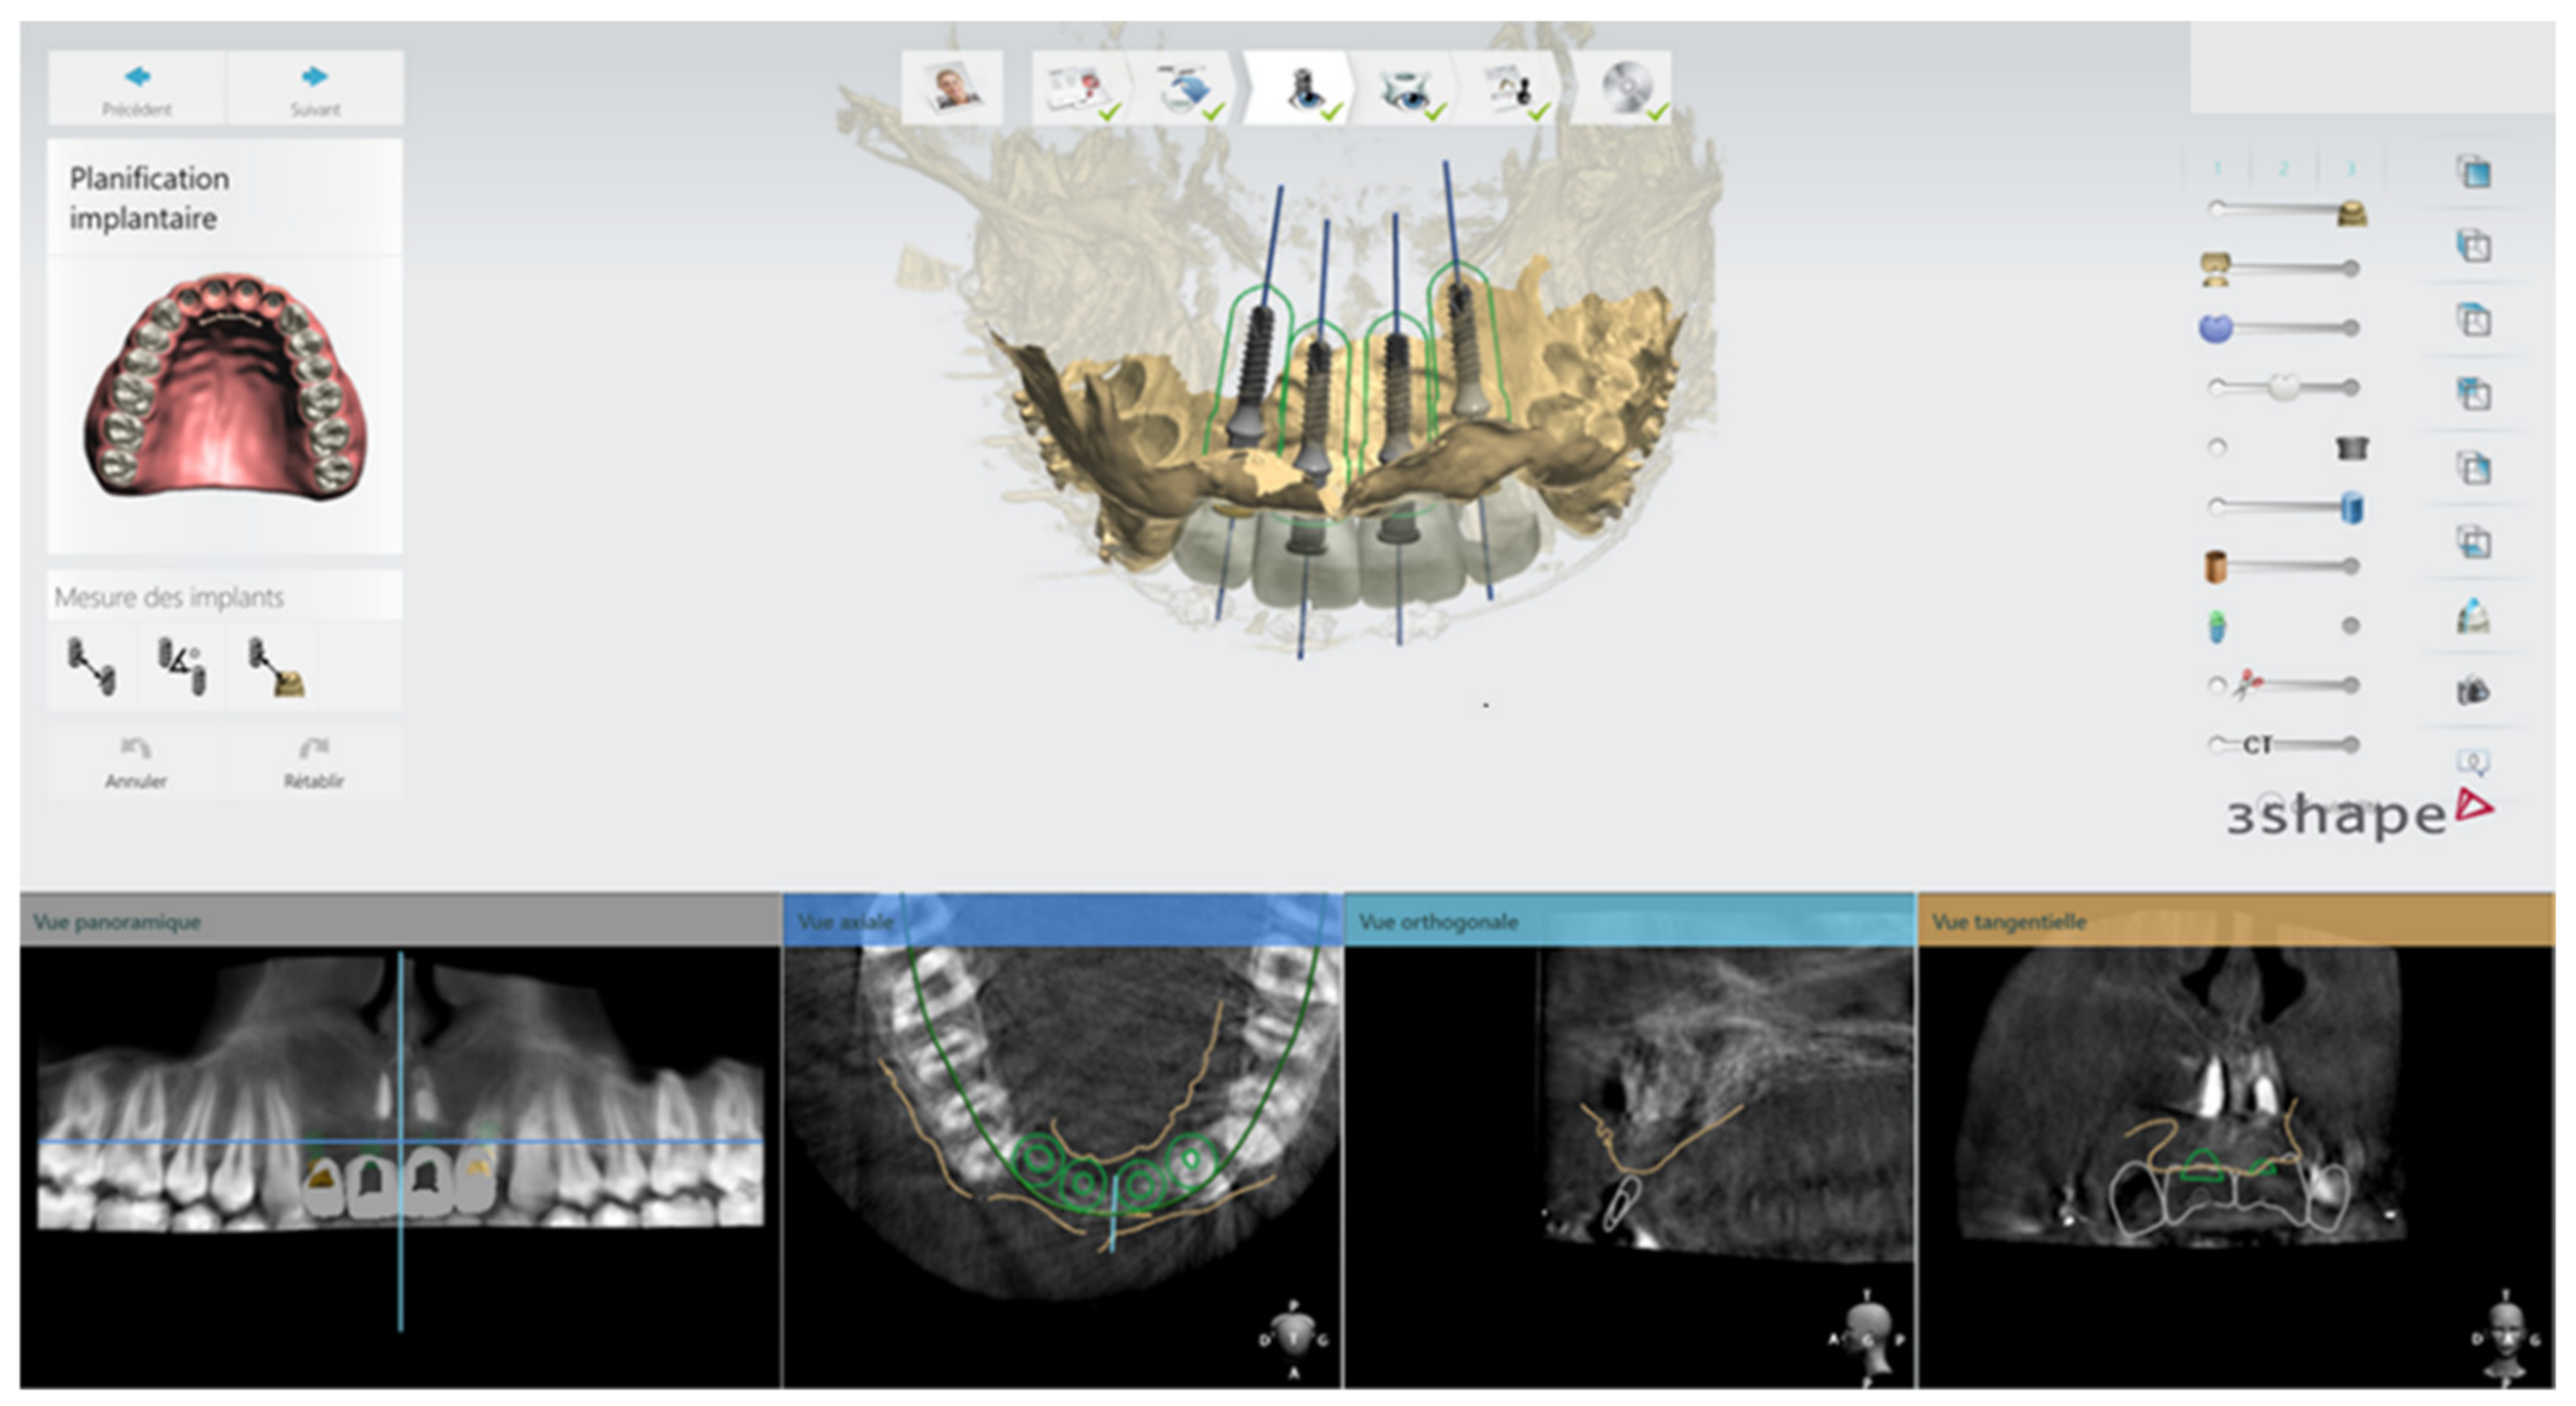Open the patient photo workflow step

coord(953,88)
